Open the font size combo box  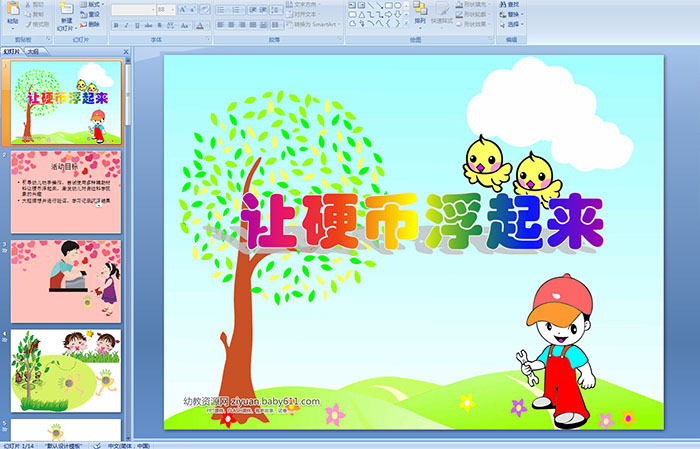166,10
